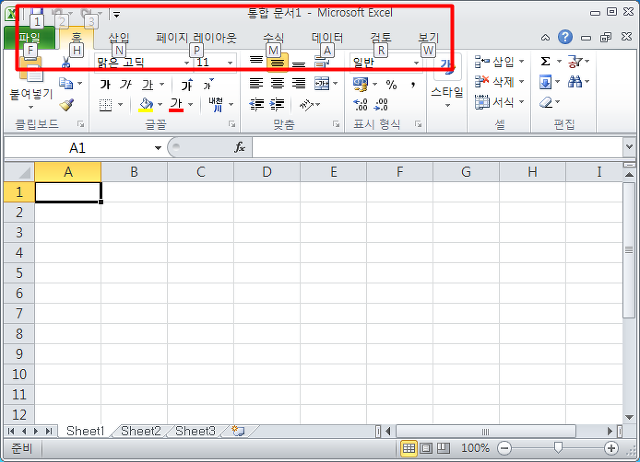This screenshot has height=462, width=640.
Task: Open the font name 맑은 고딕 dropdown
Action: pyautogui.click(x=186, y=63)
